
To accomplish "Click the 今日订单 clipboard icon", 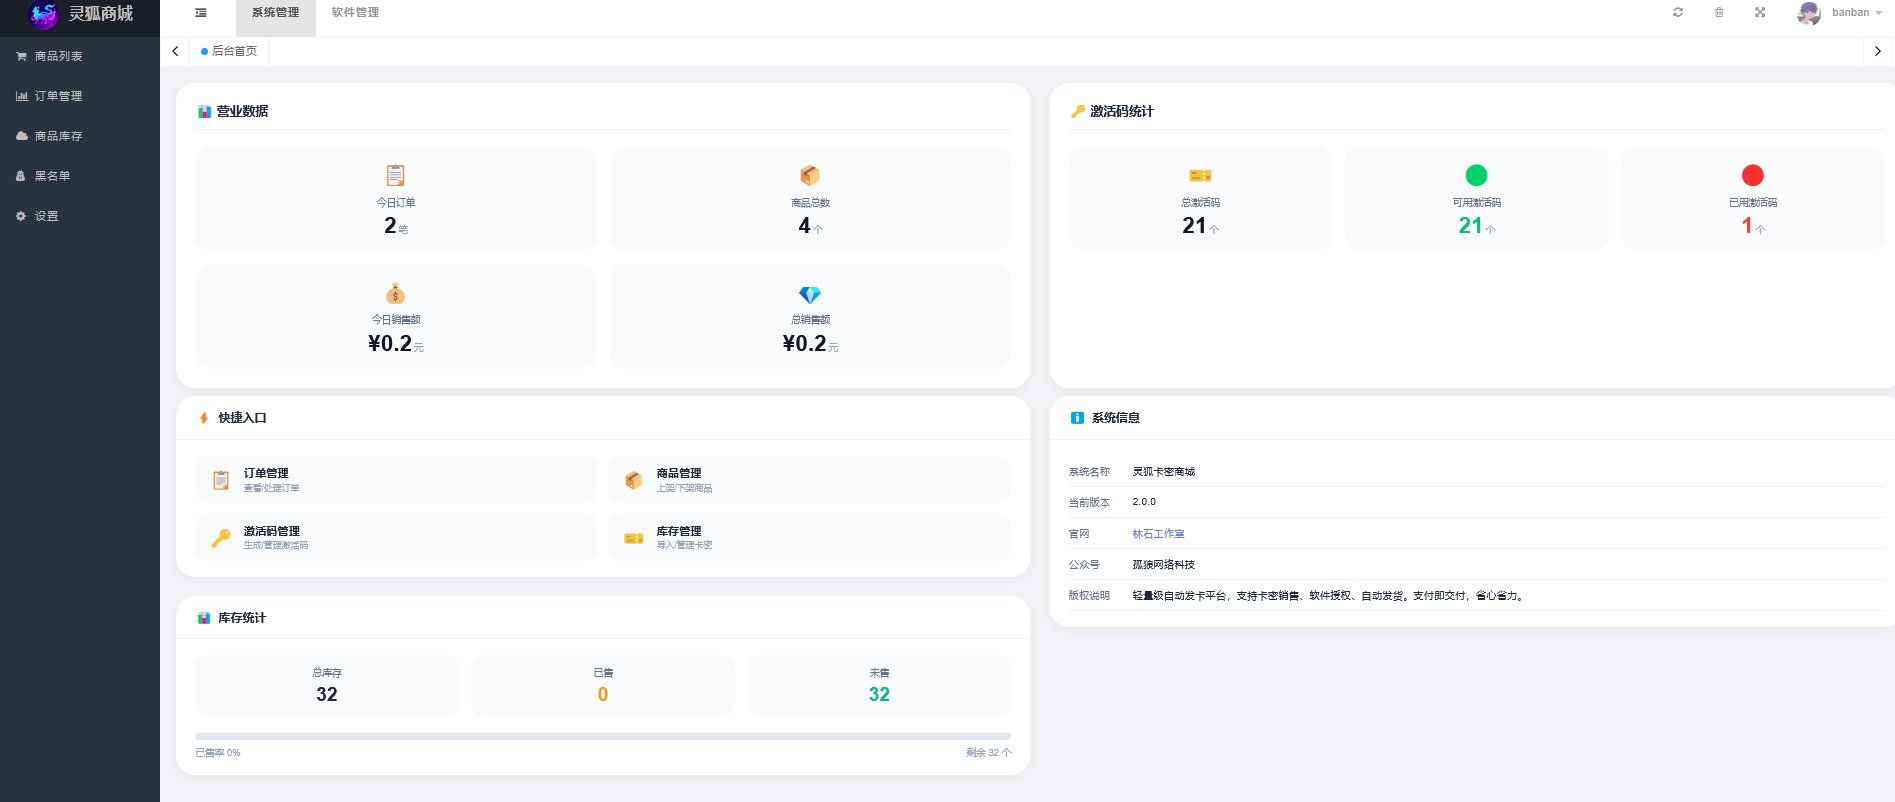I will coord(396,175).
